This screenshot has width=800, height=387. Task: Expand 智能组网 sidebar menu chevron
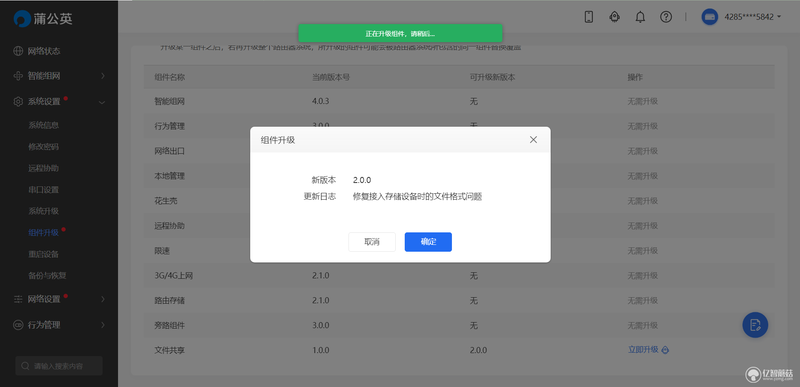coord(103,76)
